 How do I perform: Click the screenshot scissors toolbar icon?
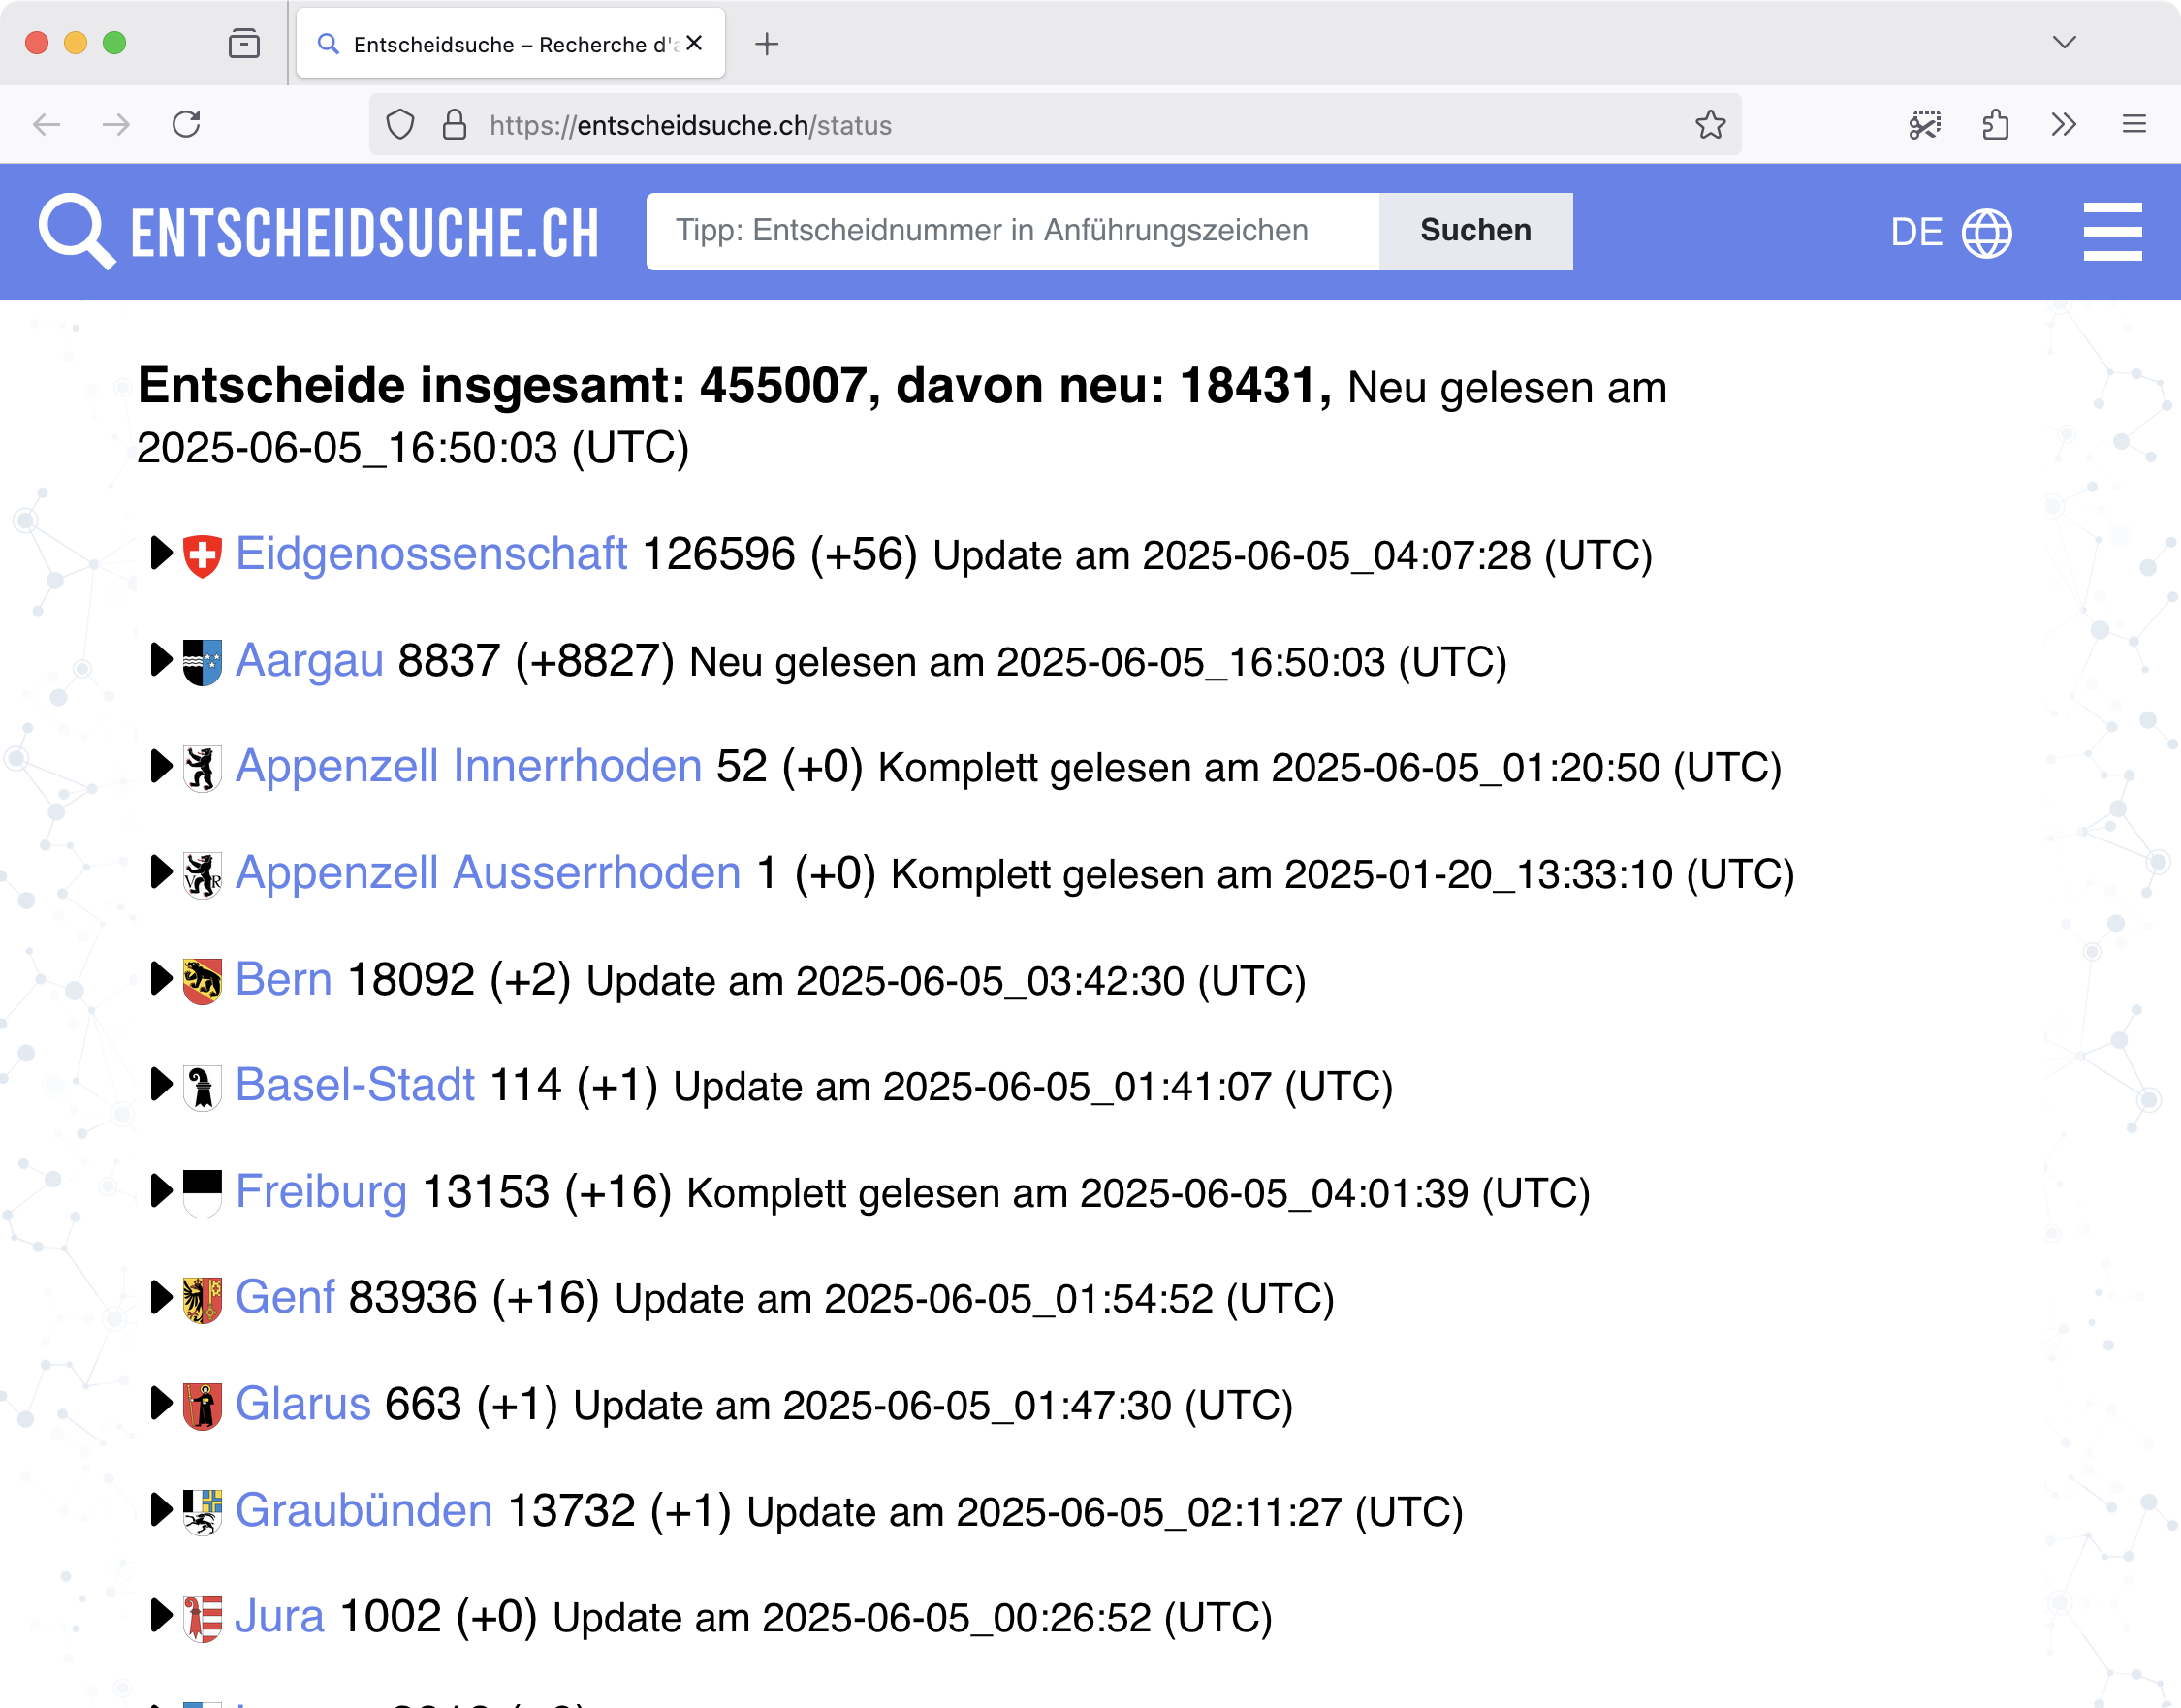pyautogui.click(x=1924, y=125)
